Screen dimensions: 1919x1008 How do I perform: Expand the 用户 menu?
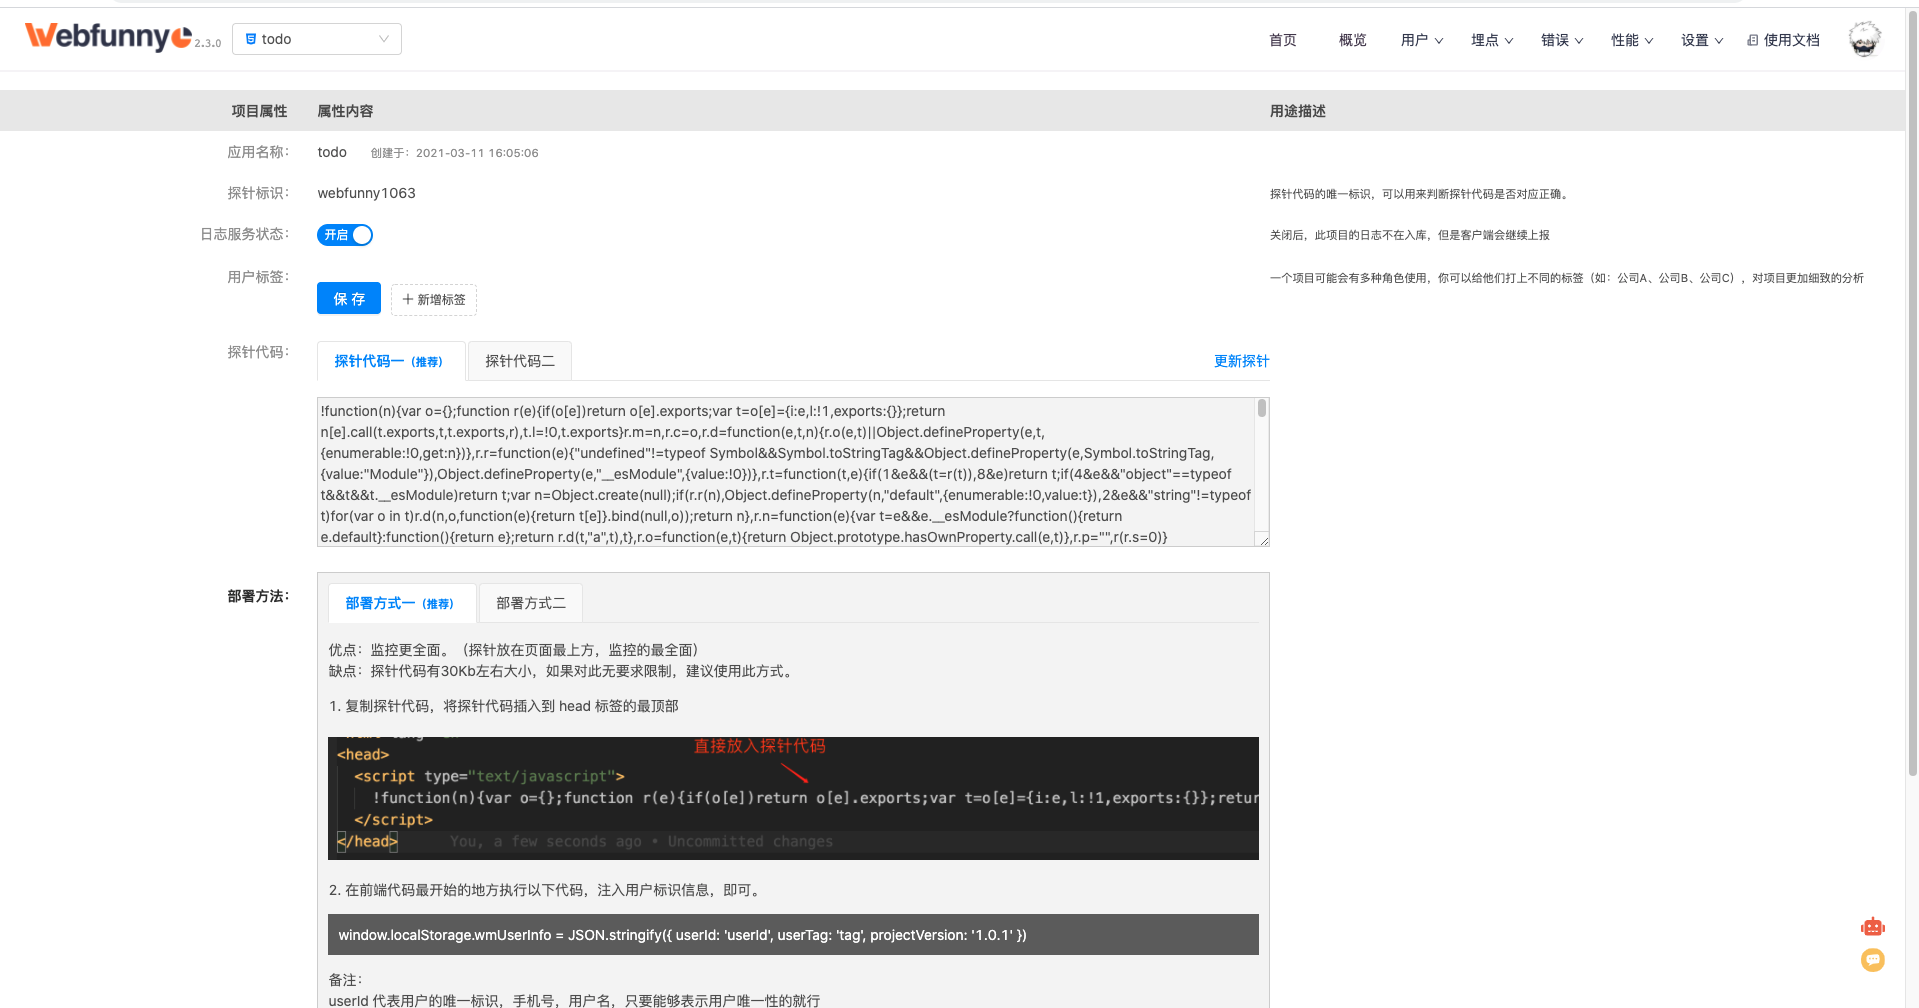pos(1421,40)
